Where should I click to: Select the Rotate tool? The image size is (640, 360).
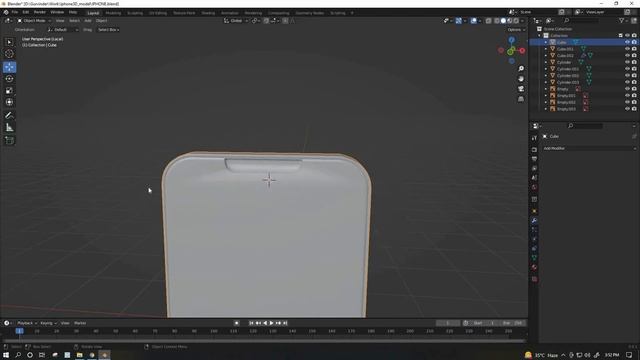[x=9, y=79]
